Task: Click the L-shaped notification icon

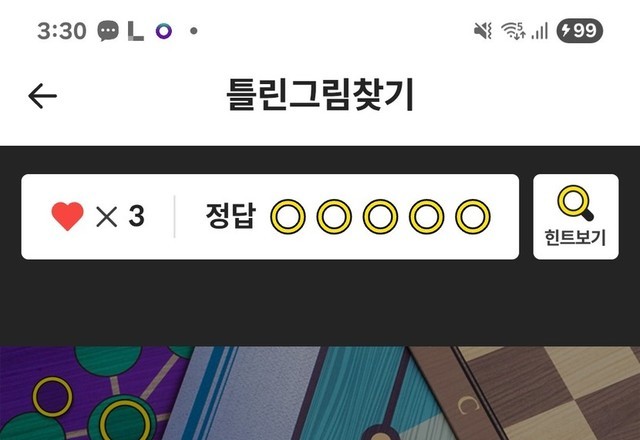Action: pos(136,31)
